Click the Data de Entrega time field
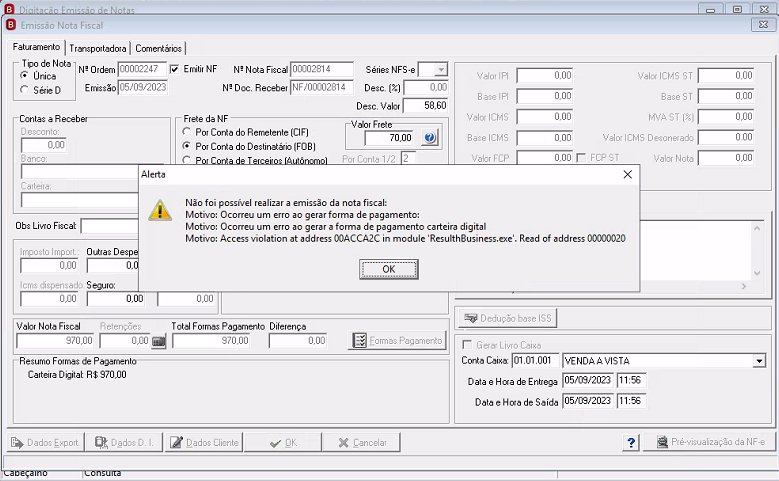 coord(631,381)
